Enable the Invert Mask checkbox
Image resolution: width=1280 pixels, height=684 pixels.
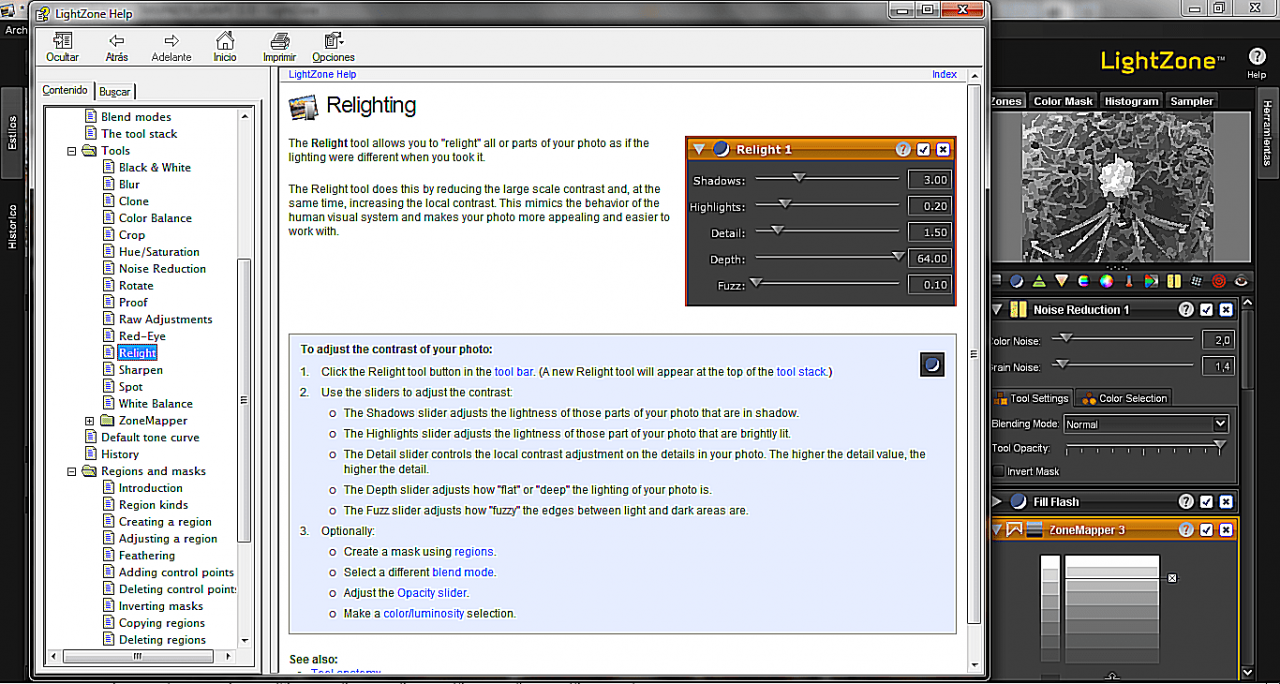pyautogui.click(x=998, y=471)
